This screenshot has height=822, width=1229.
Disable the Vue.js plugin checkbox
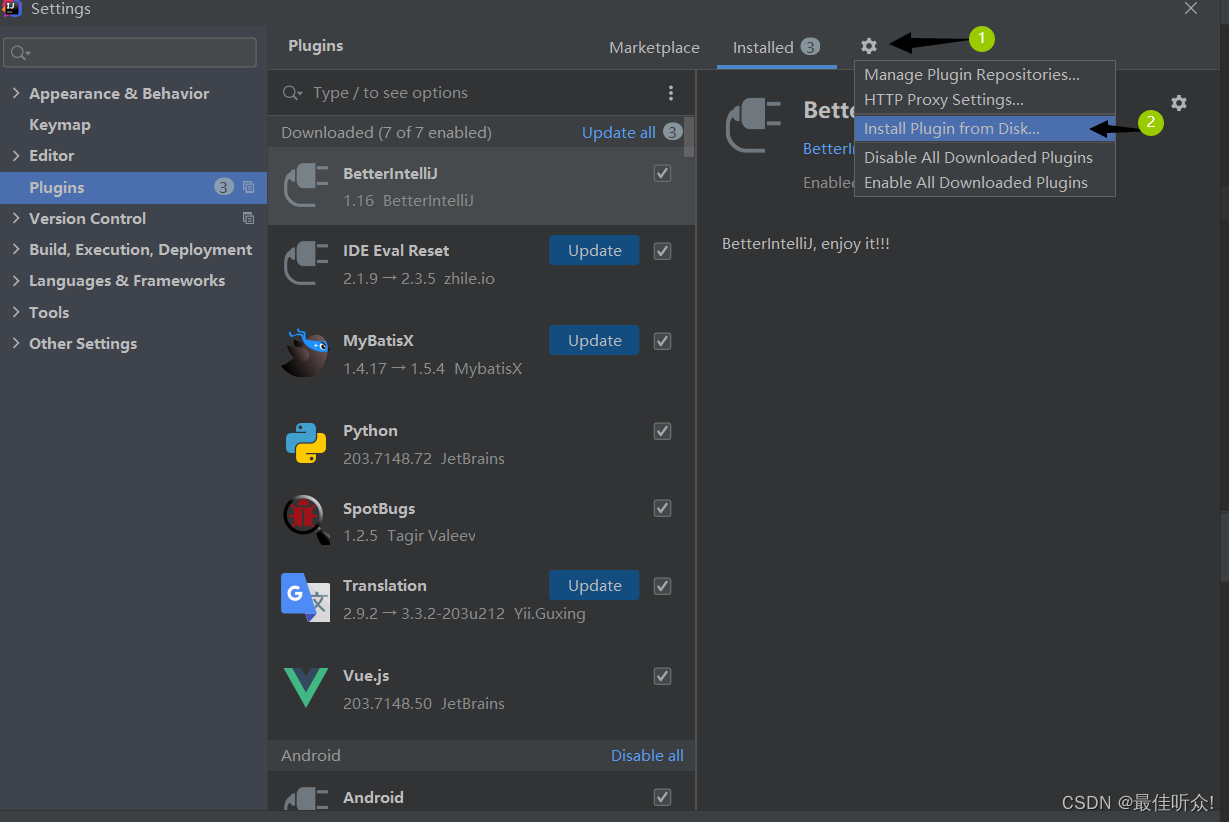(x=662, y=676)
